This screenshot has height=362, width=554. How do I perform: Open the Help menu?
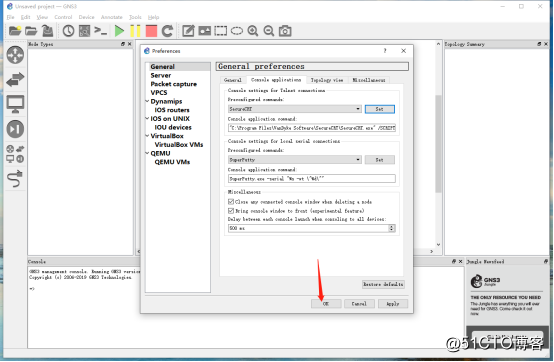pyautogui.click(x=153, y=17)
